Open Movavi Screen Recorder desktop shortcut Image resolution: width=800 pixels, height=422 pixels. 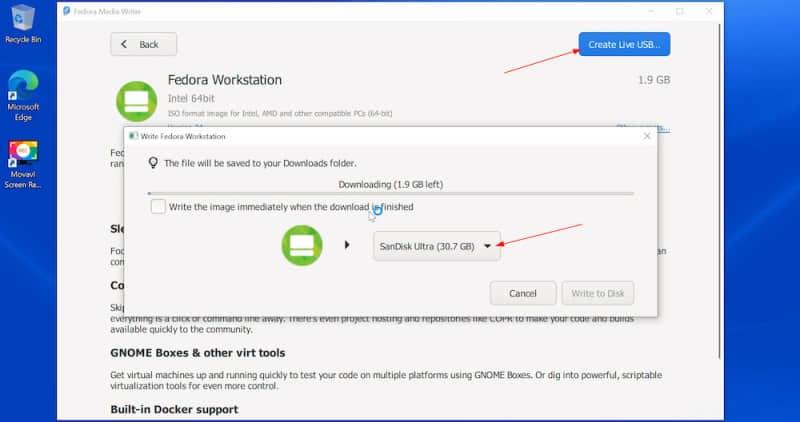22,160
